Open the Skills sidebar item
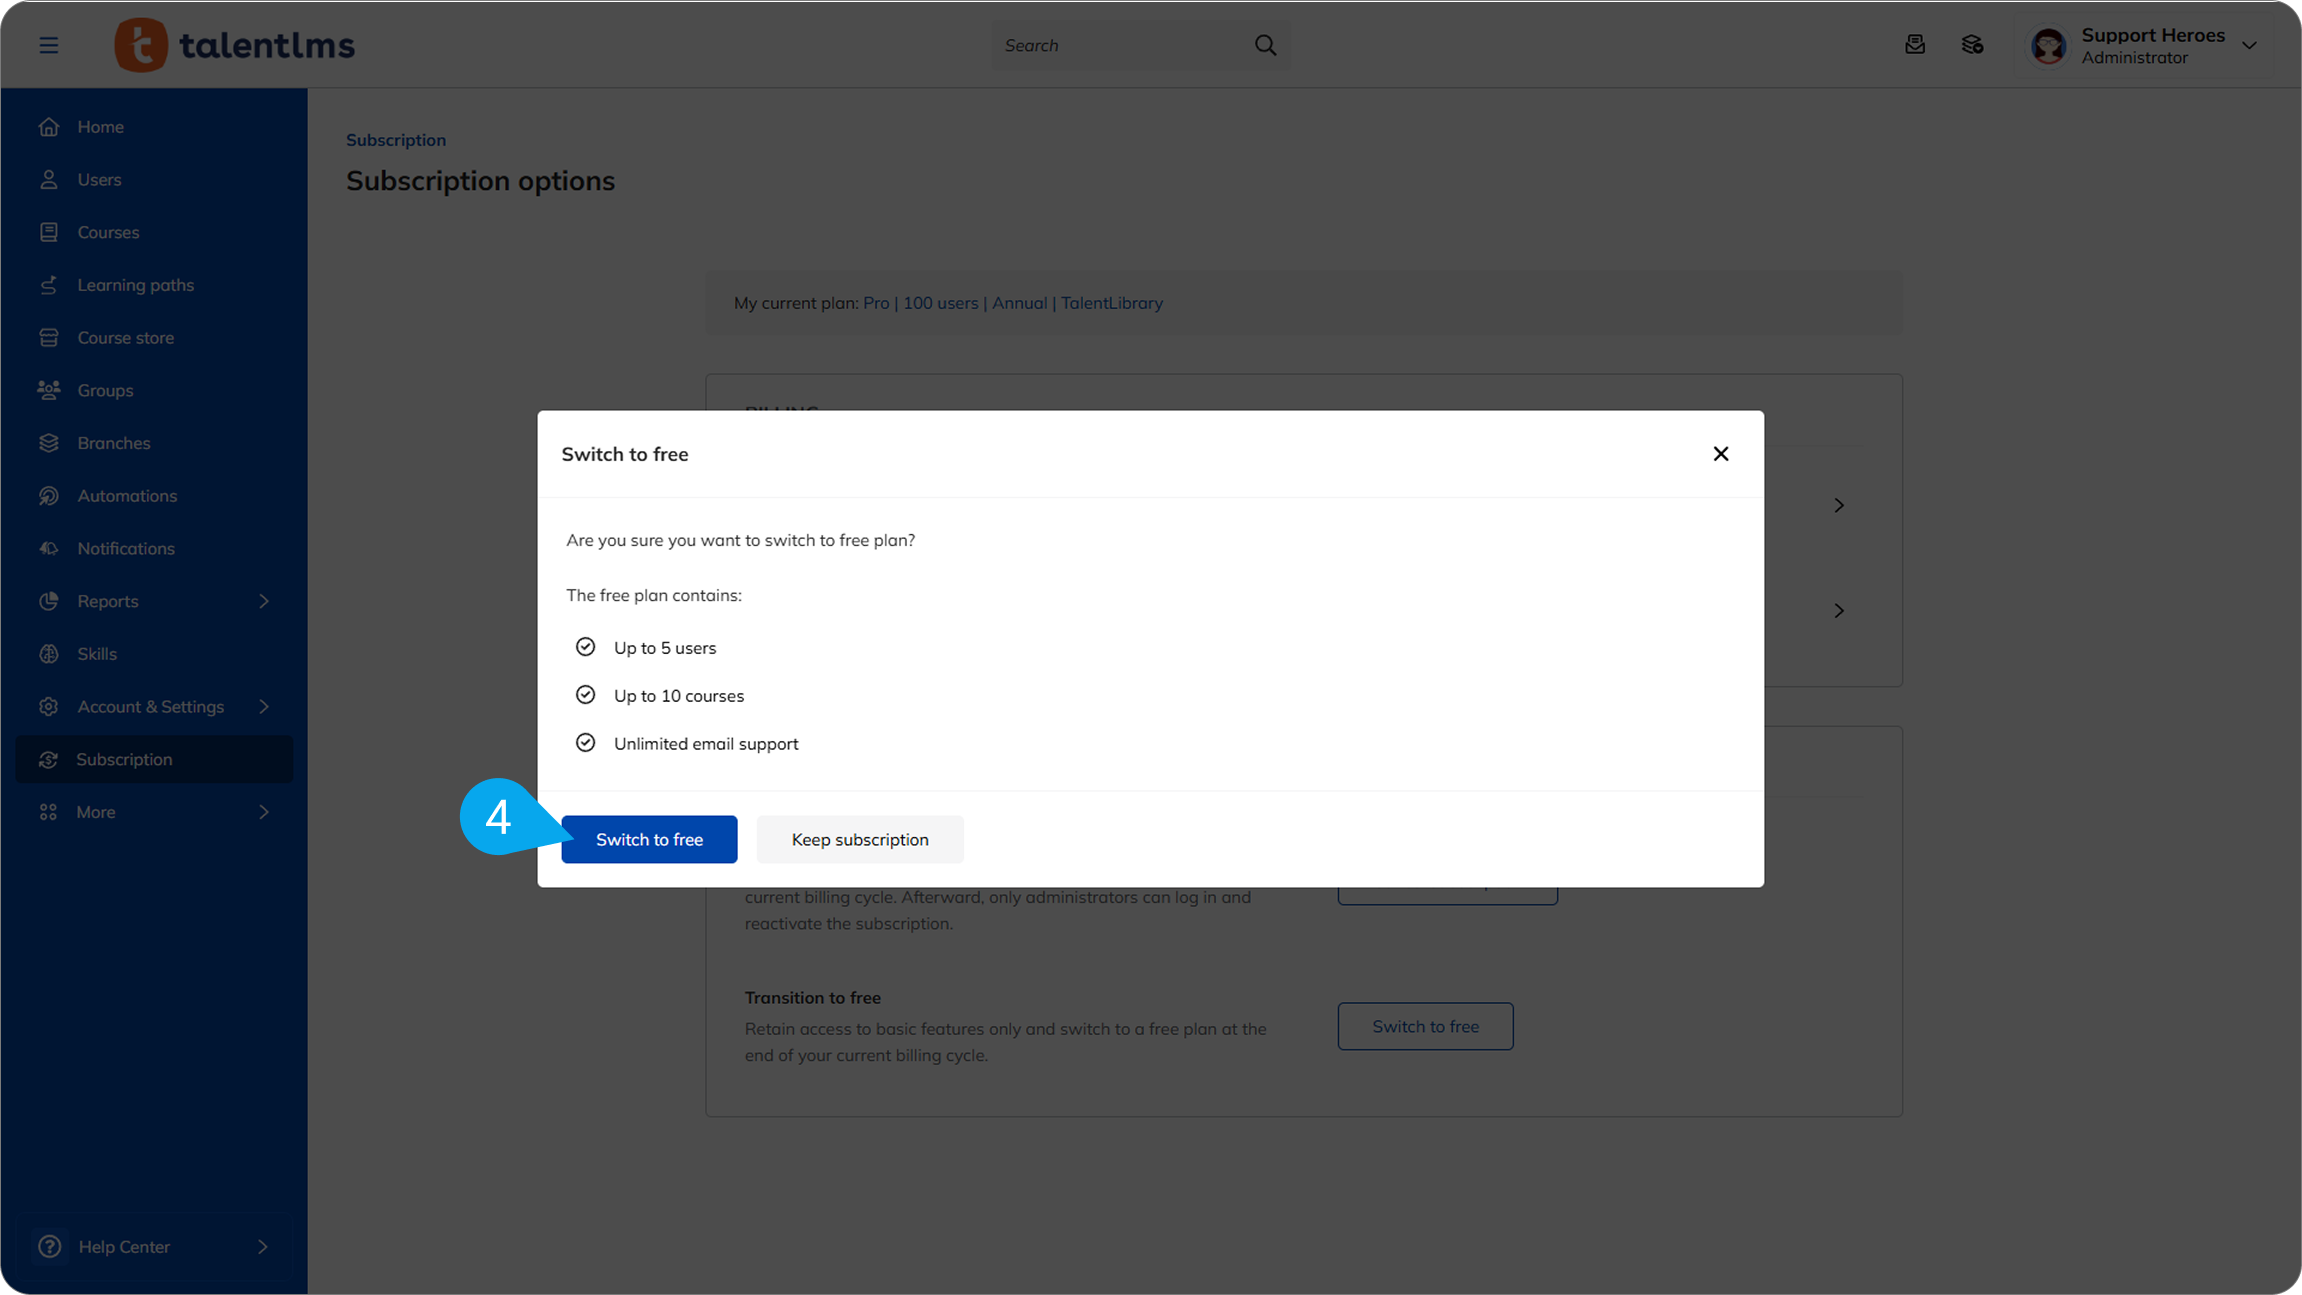The width and height of the screenshot is (2302, 1295). point(97,654)
